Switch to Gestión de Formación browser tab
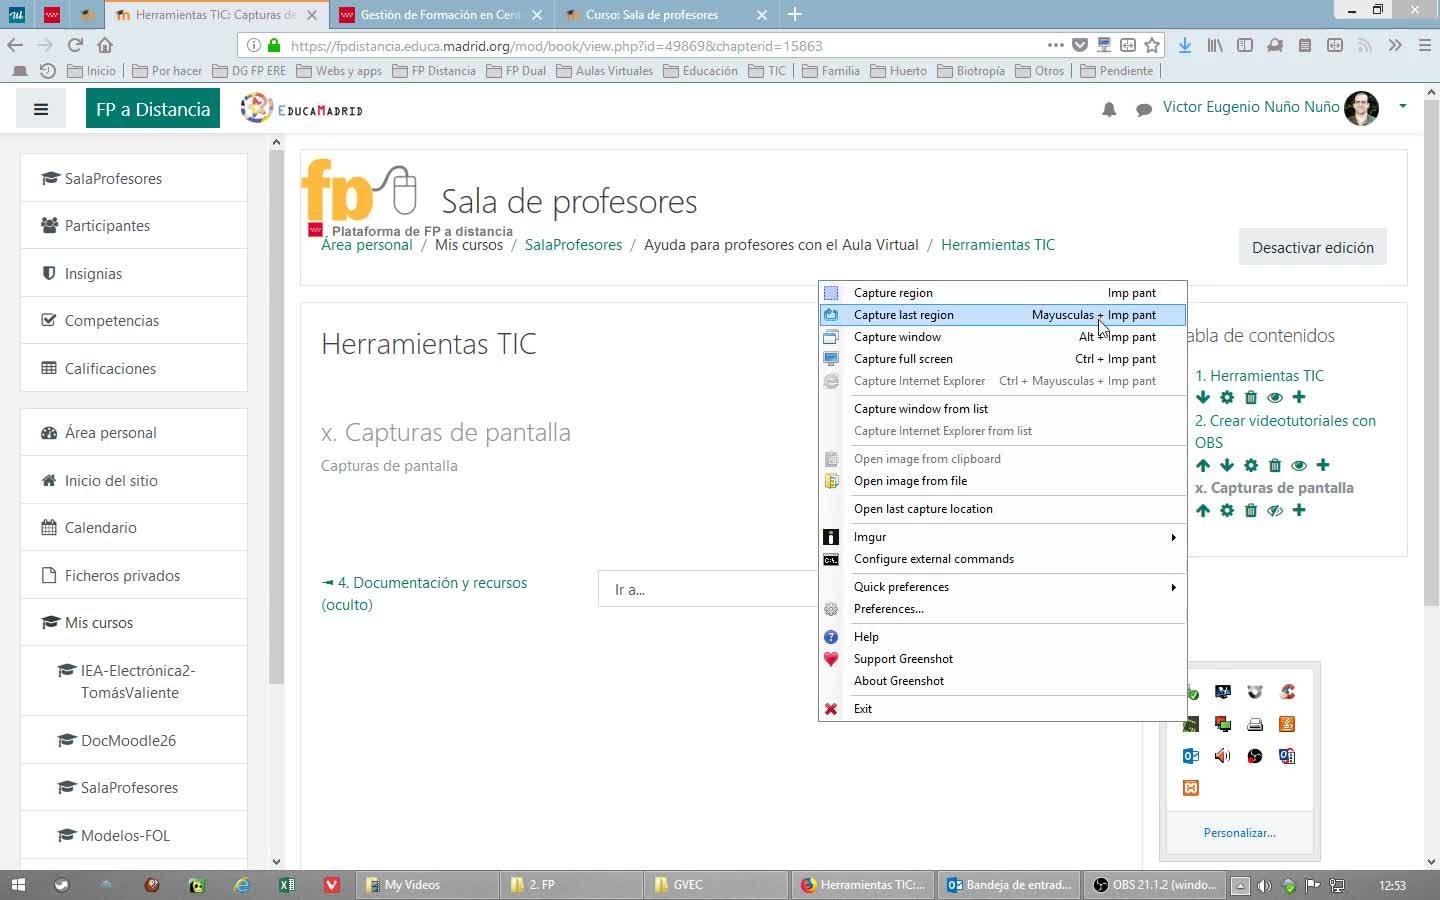The height and width of the screenshot is (900, 1440). pos(440,15)
